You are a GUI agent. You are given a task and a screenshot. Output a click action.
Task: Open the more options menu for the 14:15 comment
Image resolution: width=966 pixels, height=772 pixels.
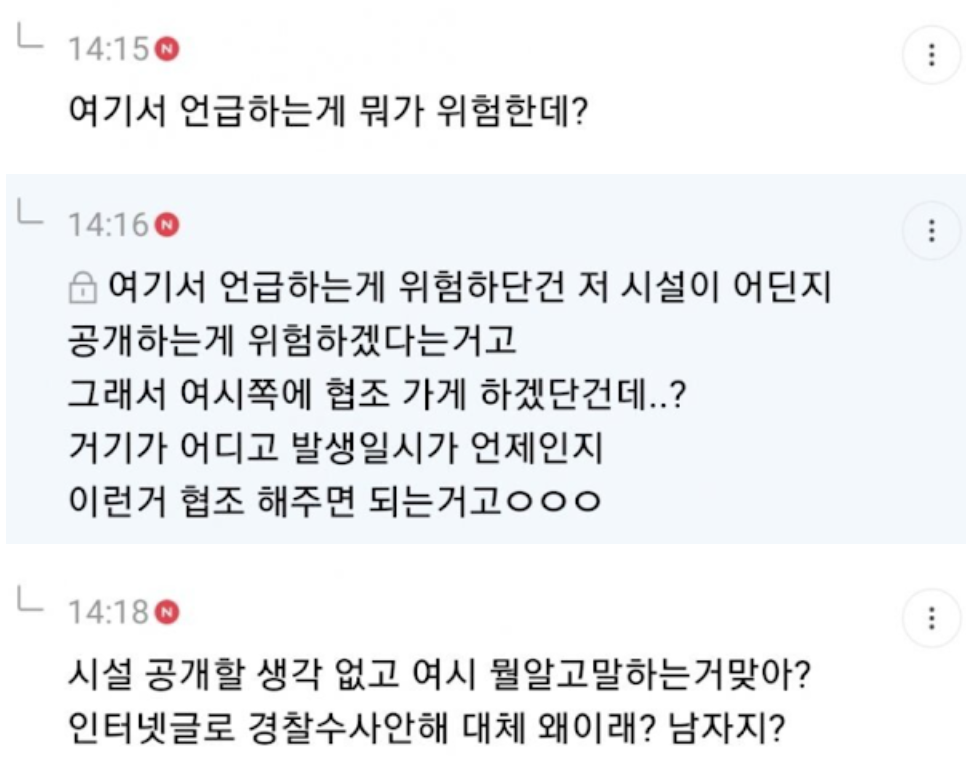tap(931, 55)
